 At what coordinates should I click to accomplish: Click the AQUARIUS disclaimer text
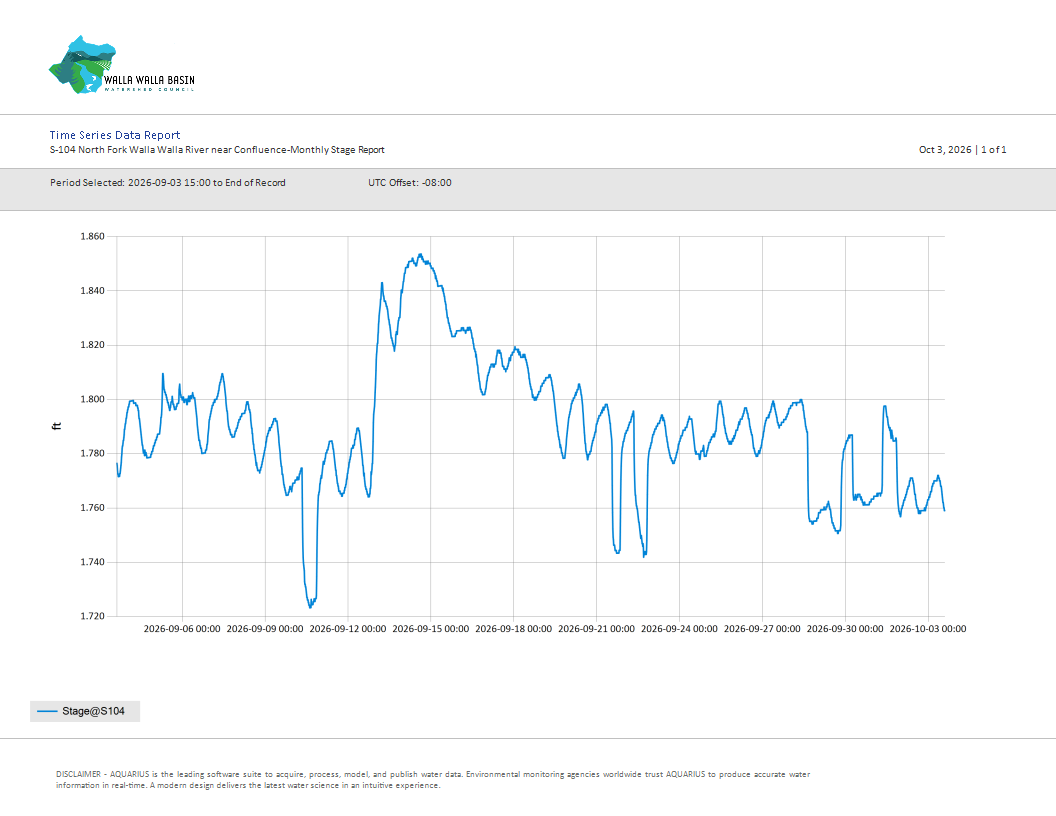click(433, 780)
